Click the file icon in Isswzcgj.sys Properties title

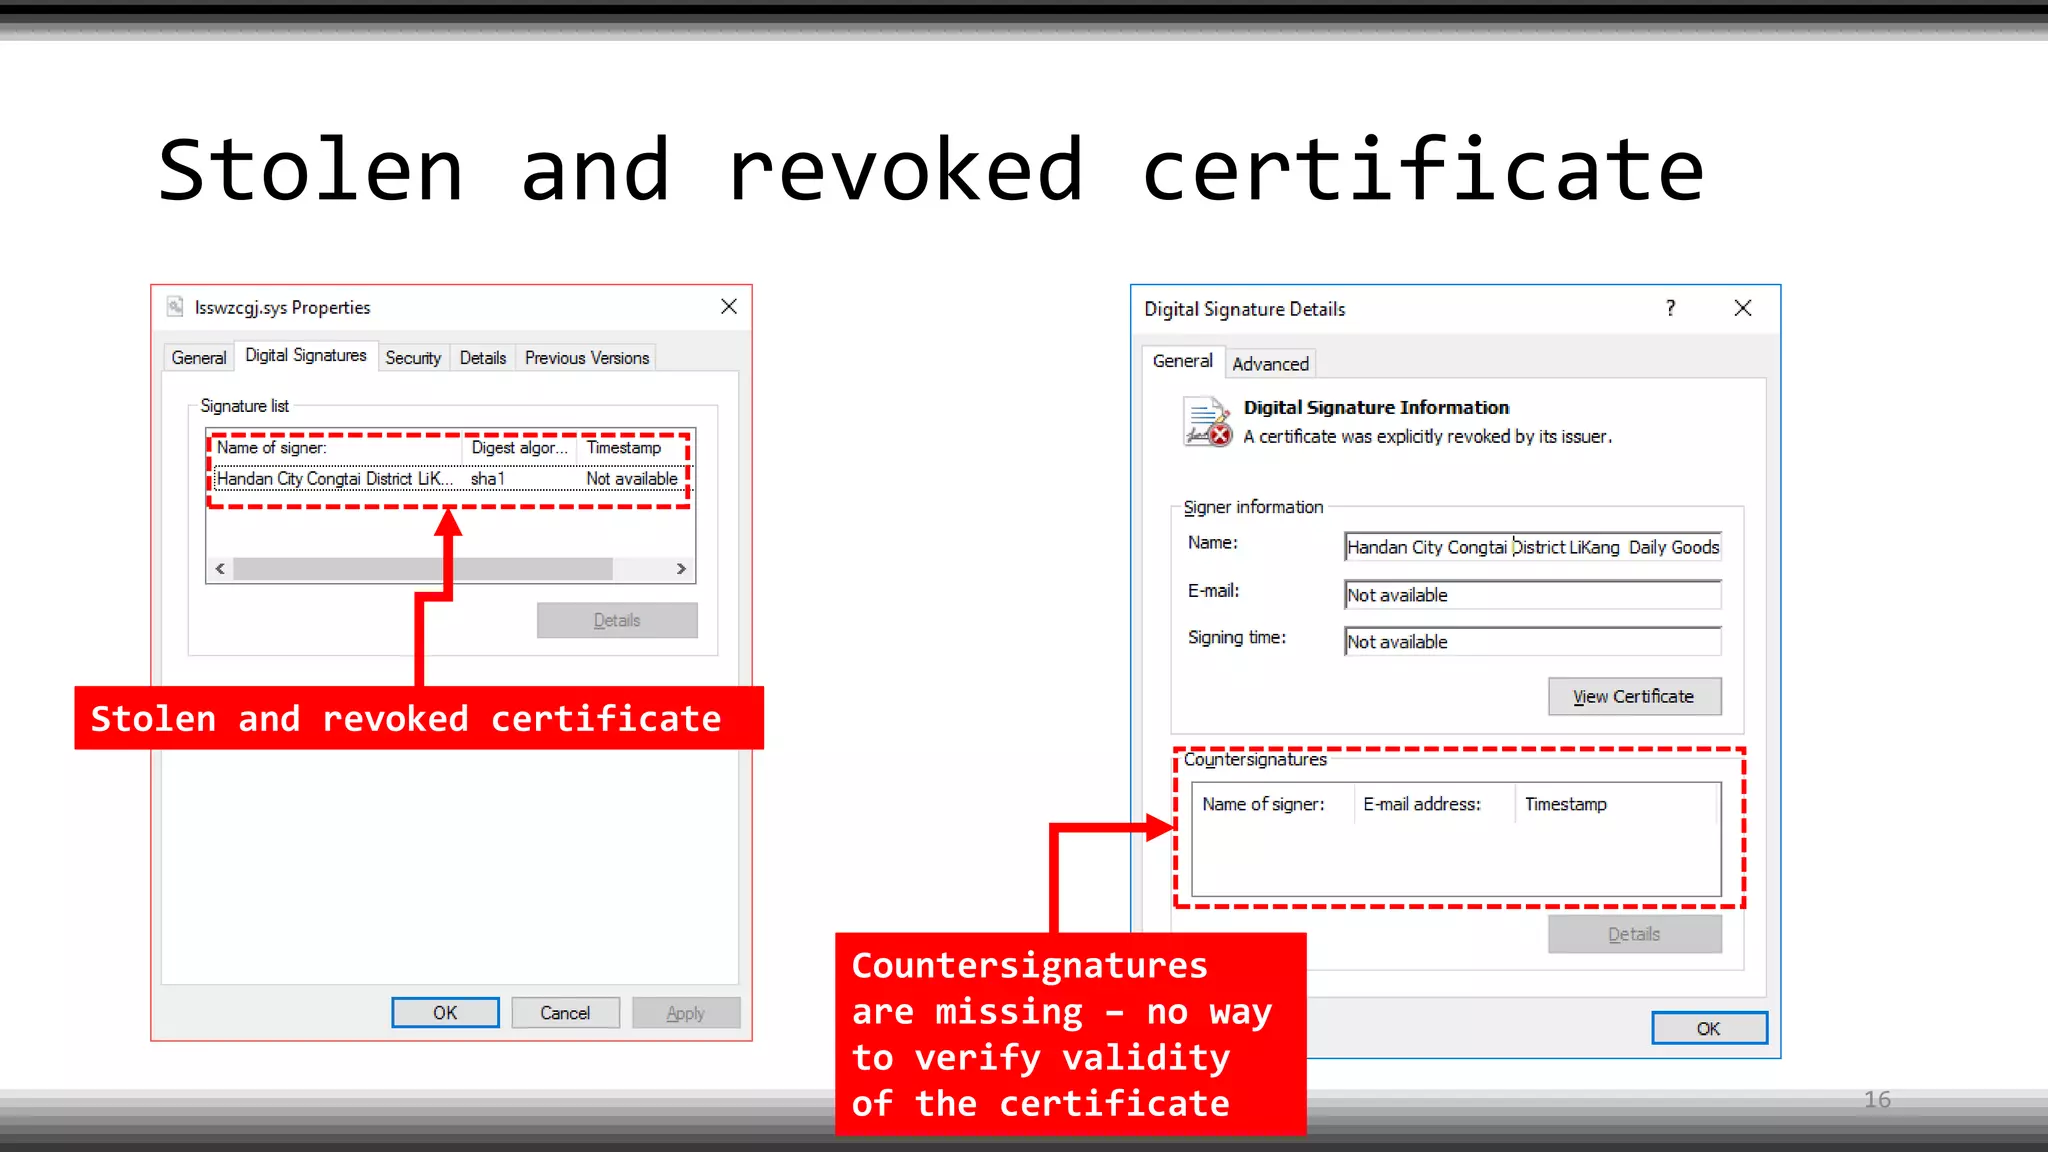click(x=175, y=307)
